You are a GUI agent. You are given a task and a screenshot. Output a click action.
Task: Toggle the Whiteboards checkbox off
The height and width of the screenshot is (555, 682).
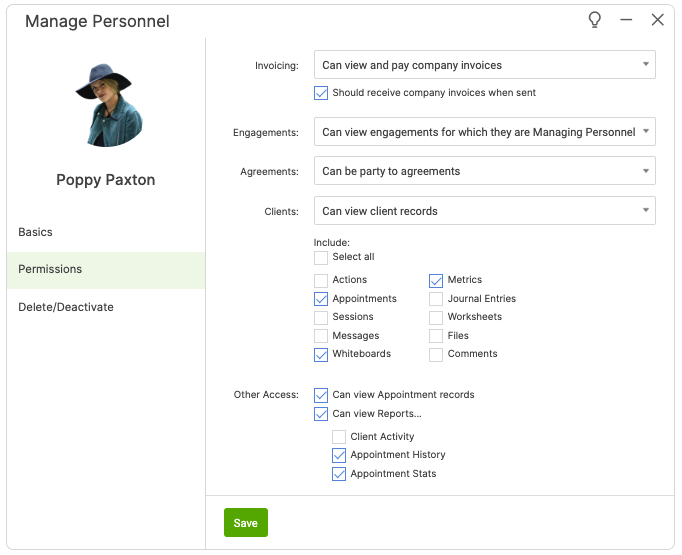[321, 354]
